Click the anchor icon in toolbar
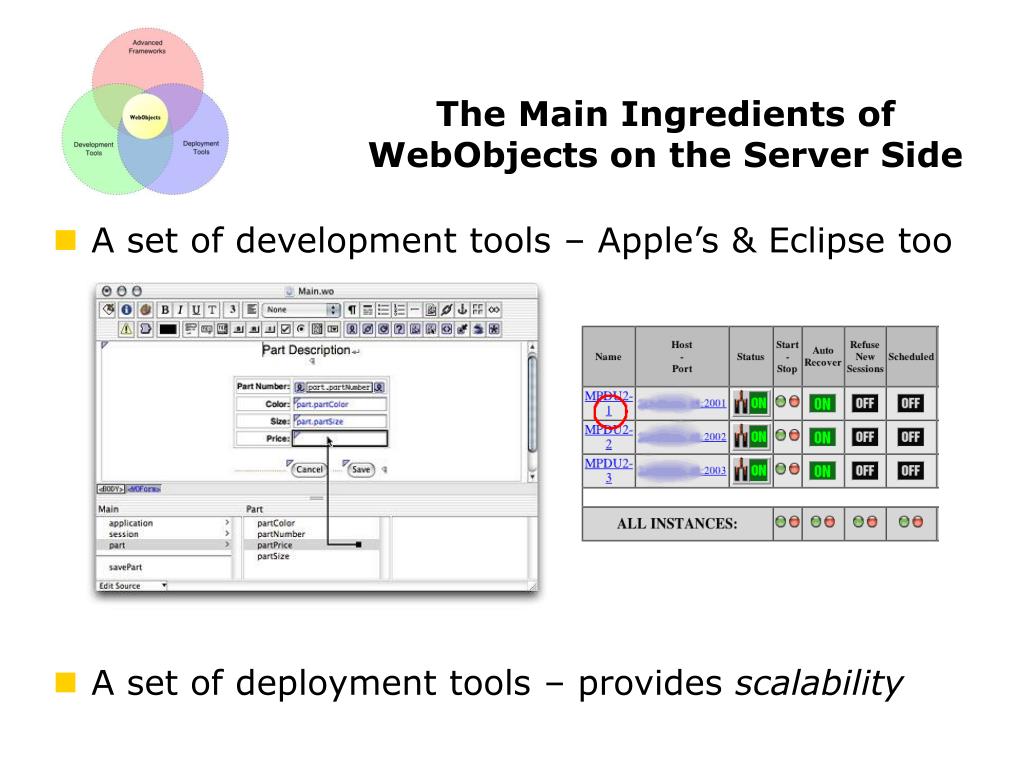This screenshot has height=768, width=1024. coord(462,310)
